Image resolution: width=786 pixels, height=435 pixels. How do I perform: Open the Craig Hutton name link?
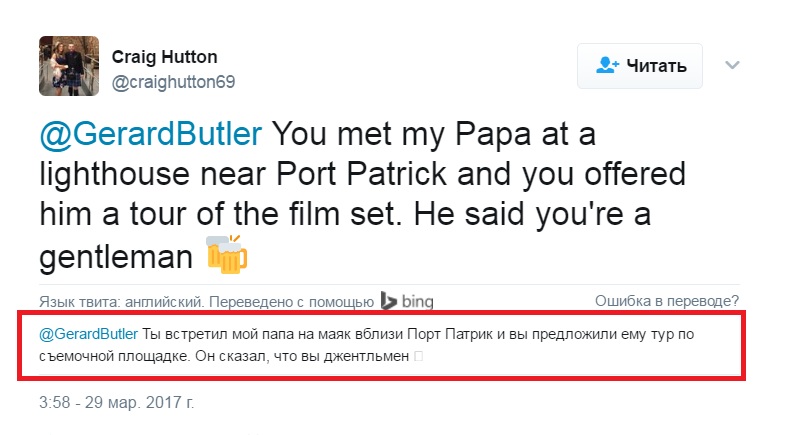tap(164, 56)
